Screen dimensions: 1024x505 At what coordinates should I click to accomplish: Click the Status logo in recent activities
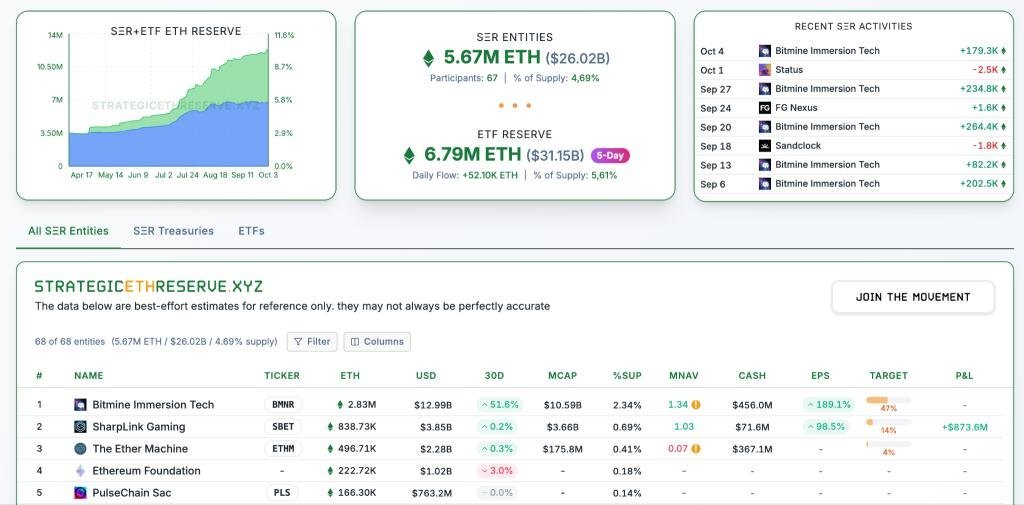point(765,70)
